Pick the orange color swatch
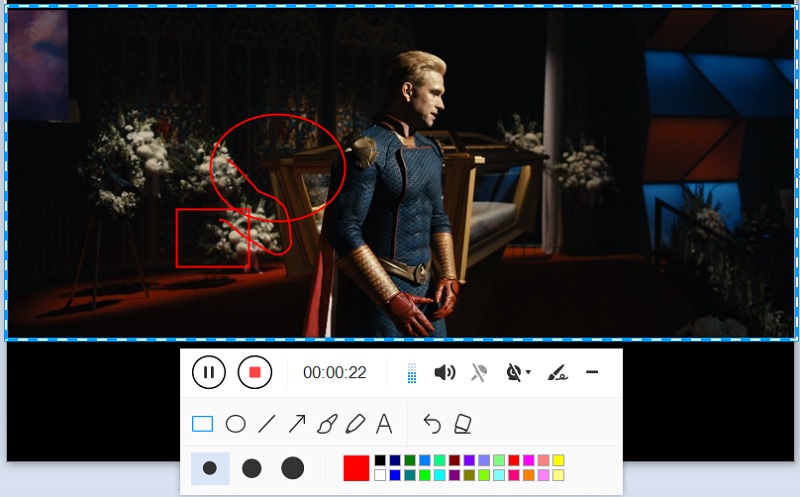 pyautogui.click(x=529, y=475)
